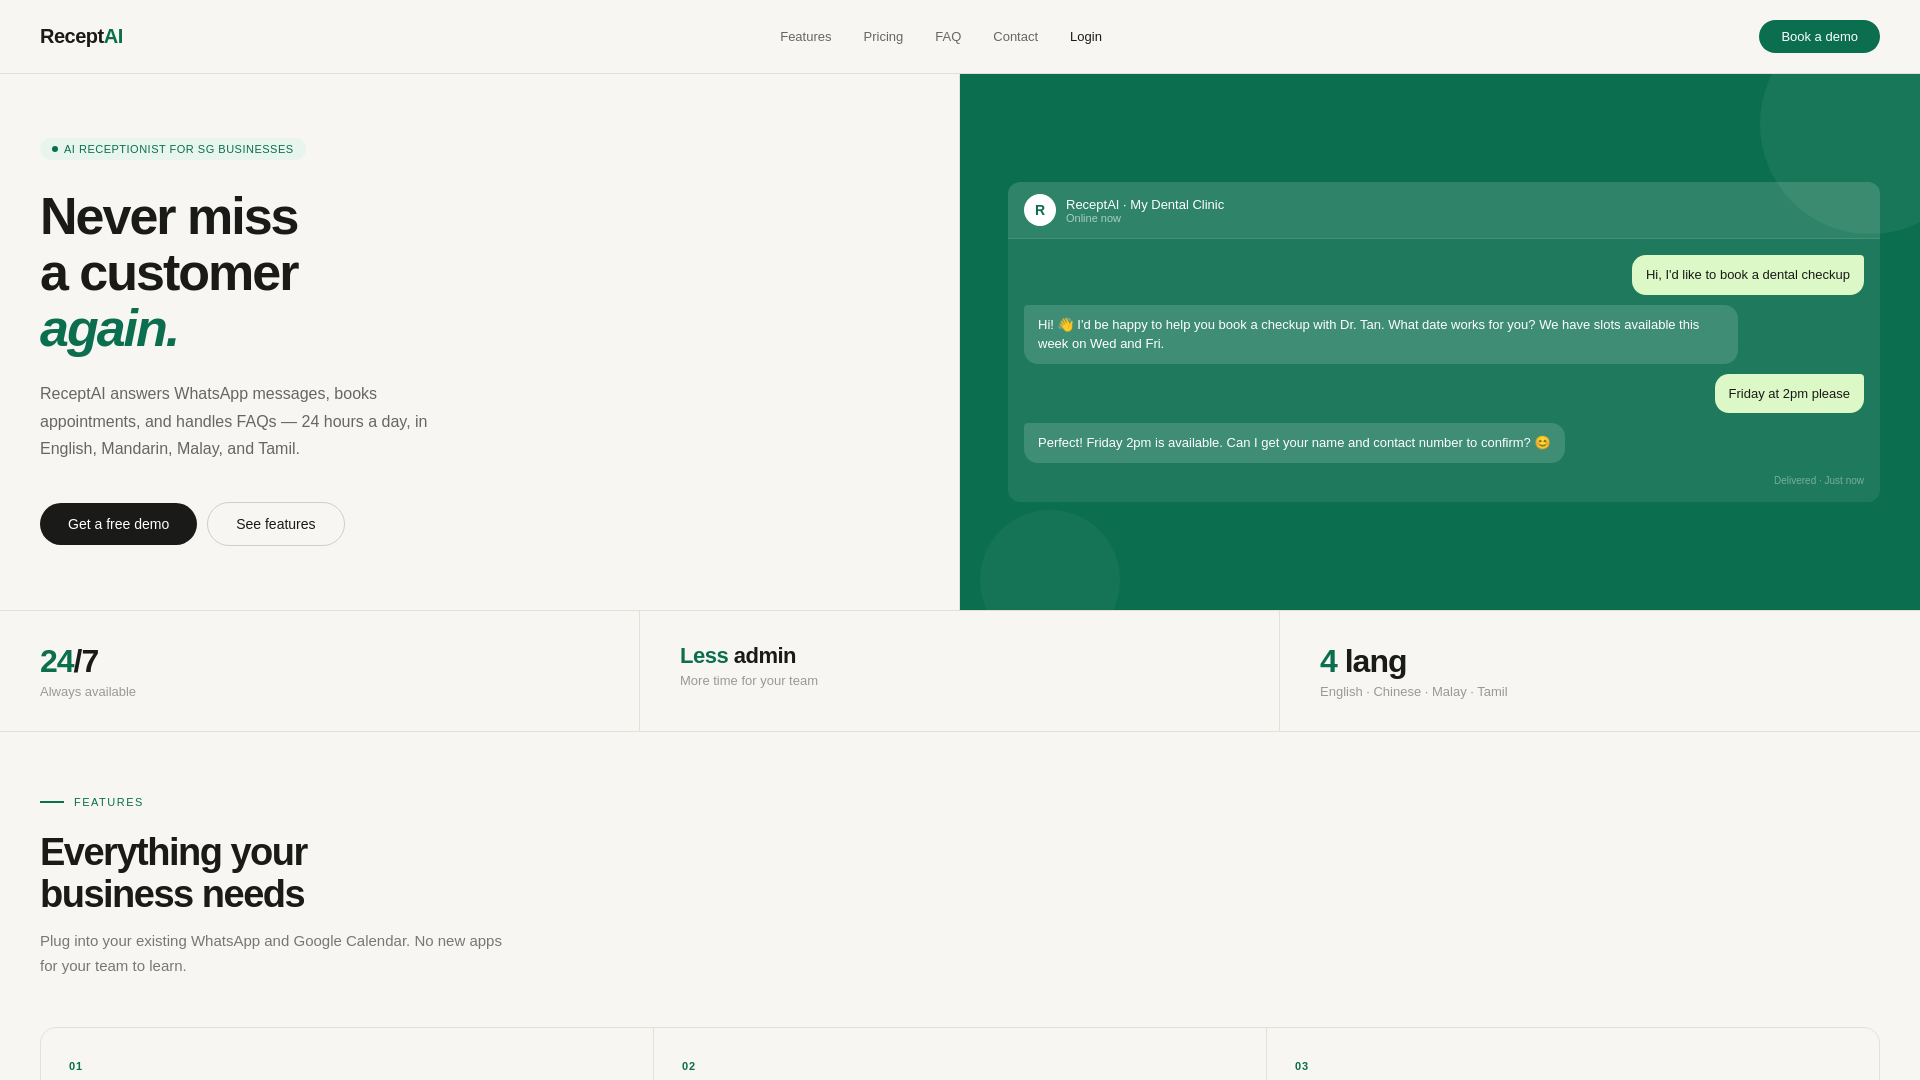
Task: Click the ReceptAI logo
Action: [81, 36]
